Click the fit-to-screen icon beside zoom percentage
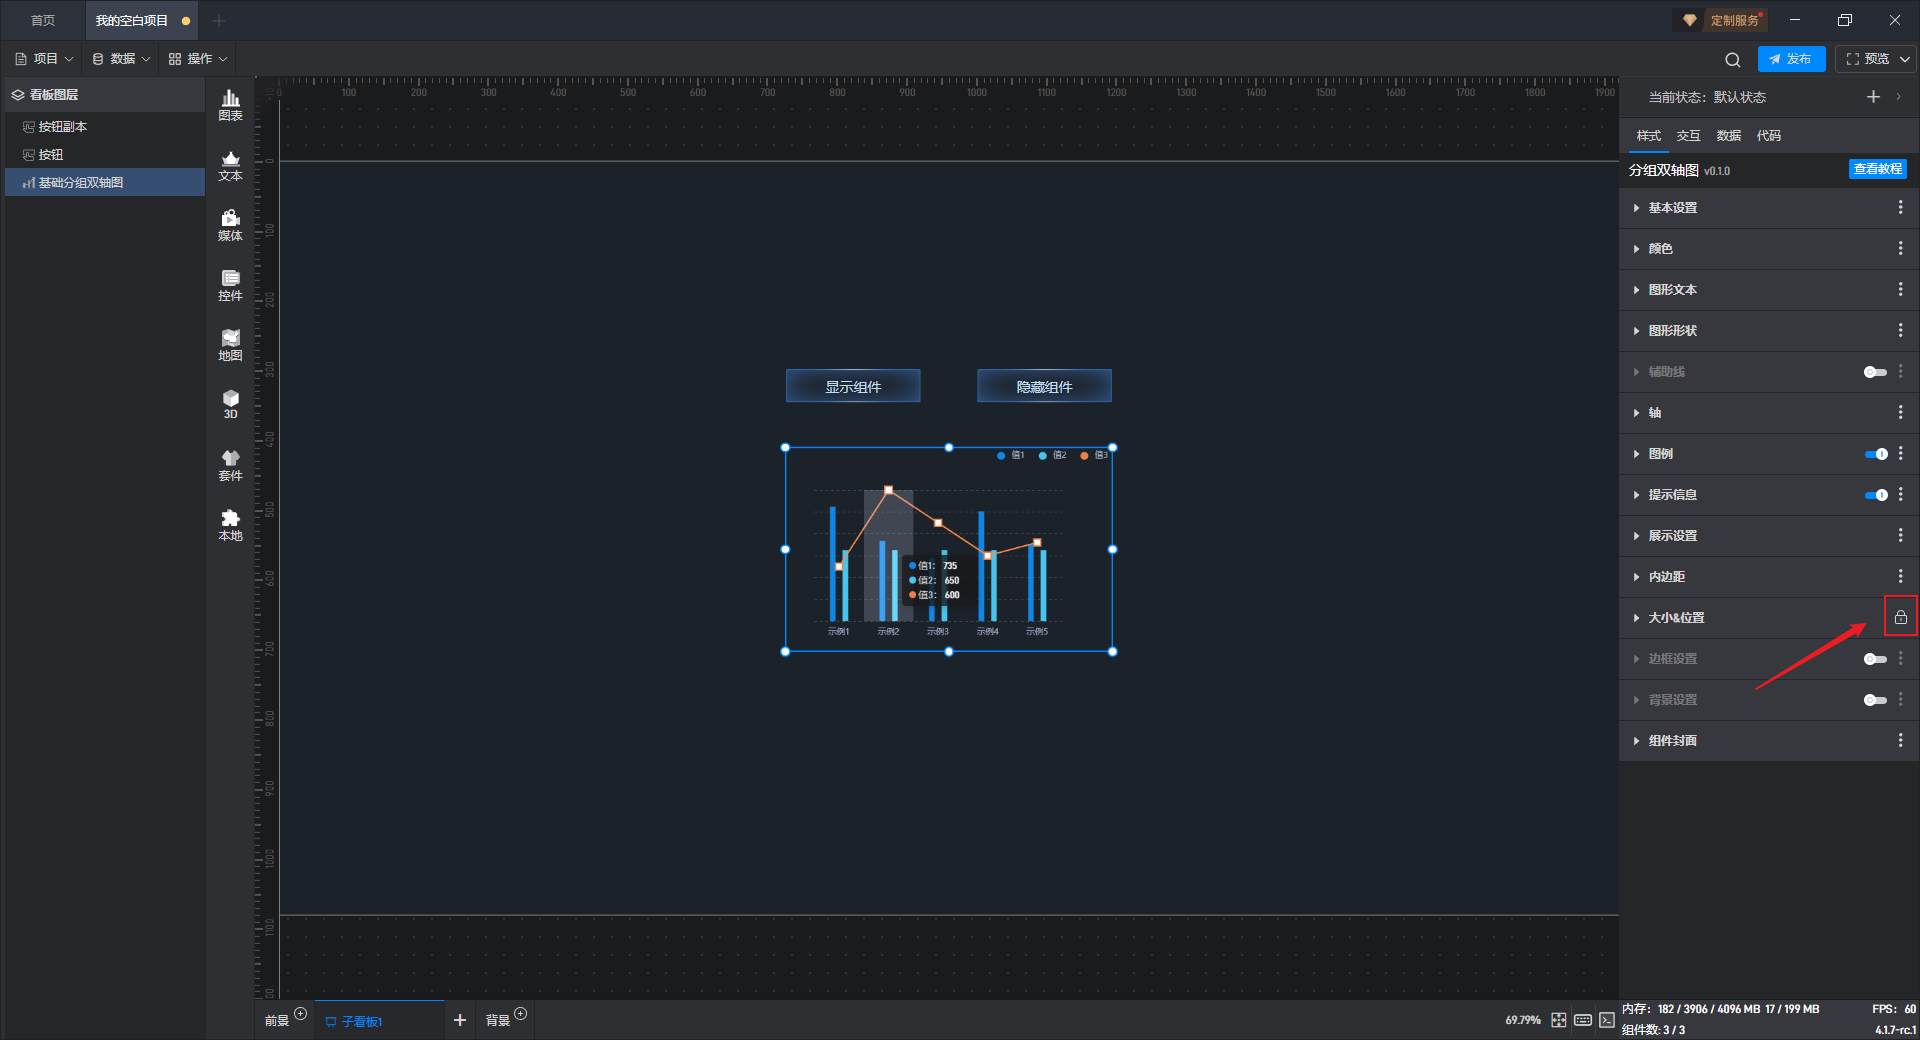The height and width of the screenshot is (1040, 1920). tap(1559, 1020)
